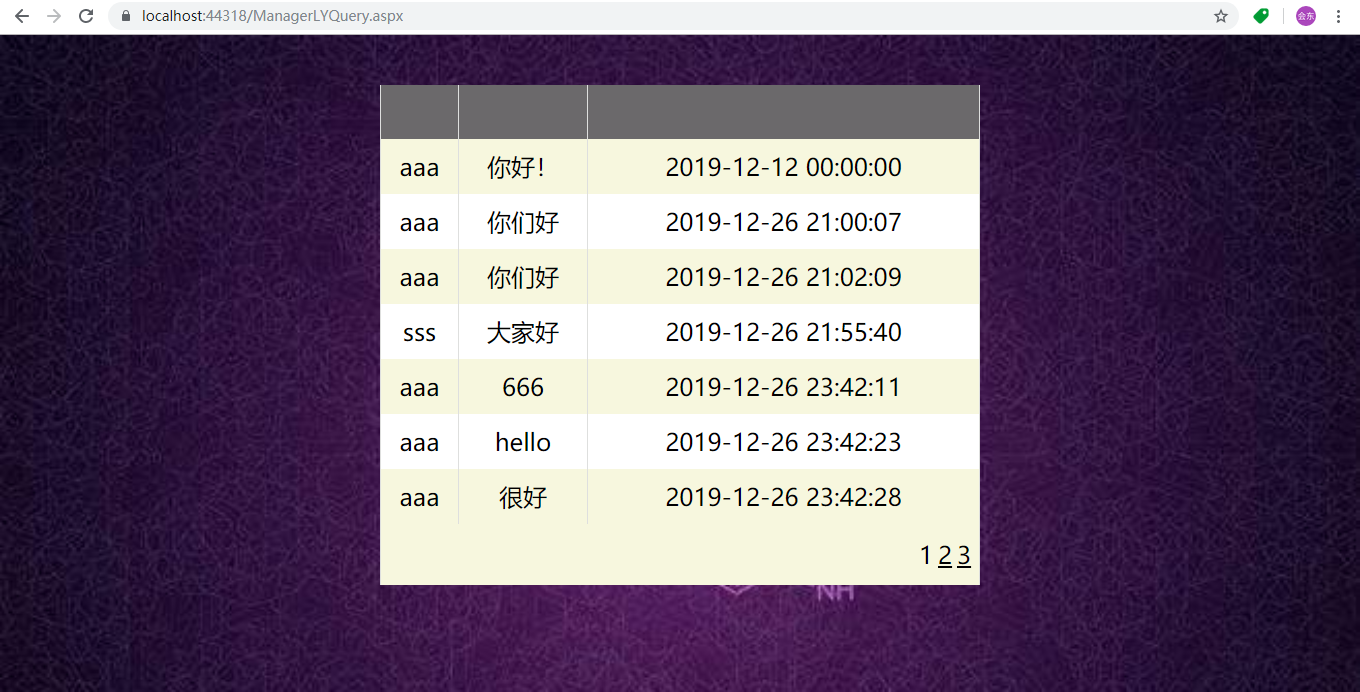Focus the localhost address bar
1360x692 pixels.
600,16
